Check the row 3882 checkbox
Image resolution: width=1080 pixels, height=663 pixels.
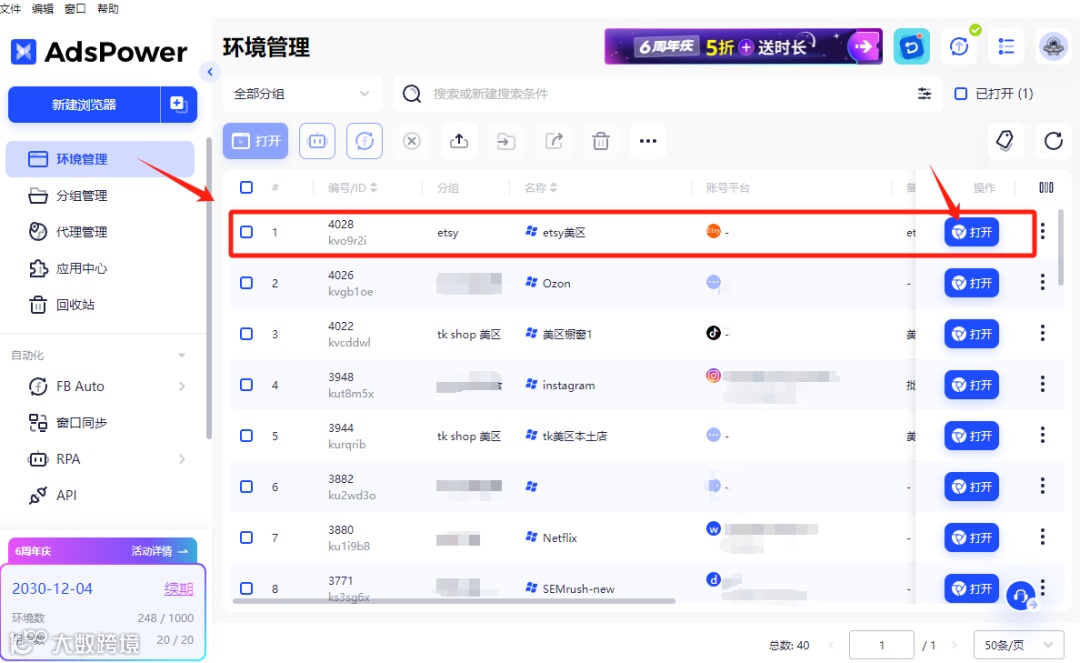pos(246,487)
